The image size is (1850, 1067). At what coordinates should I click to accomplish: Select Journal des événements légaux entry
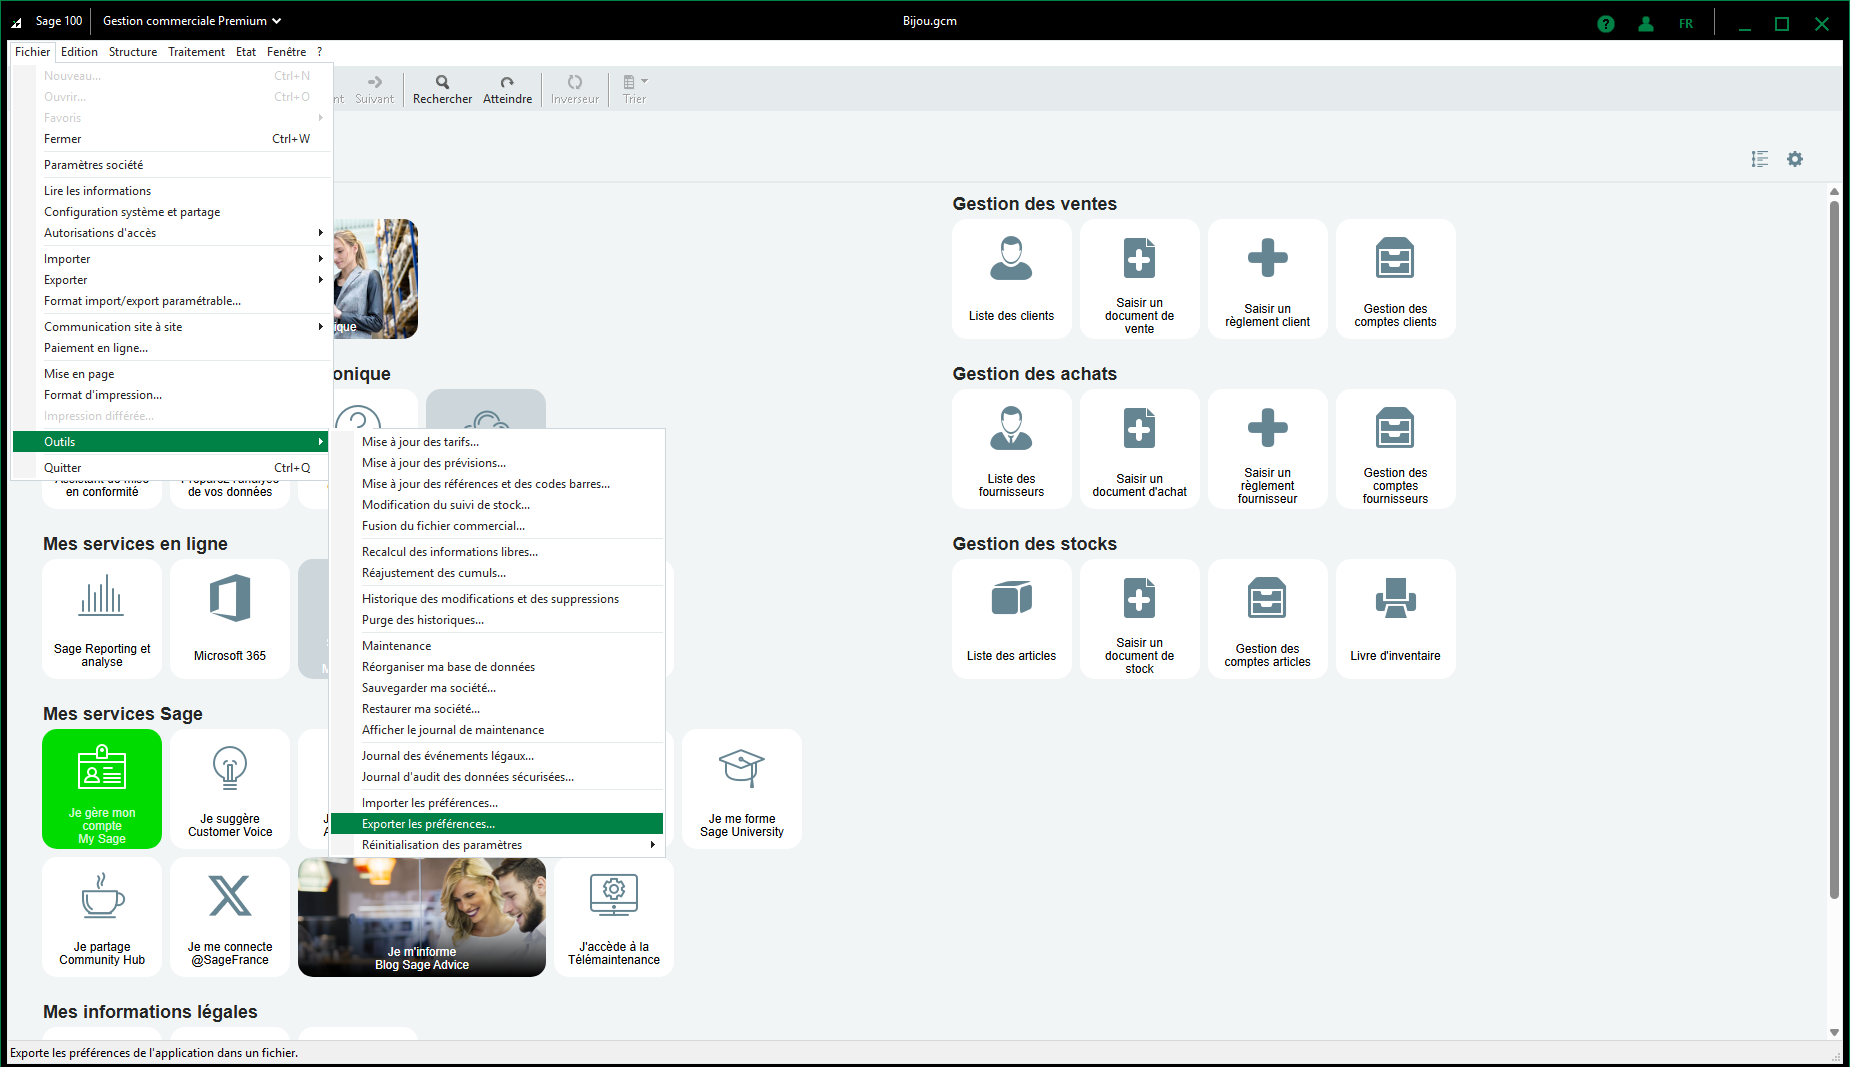coord(497,756)
